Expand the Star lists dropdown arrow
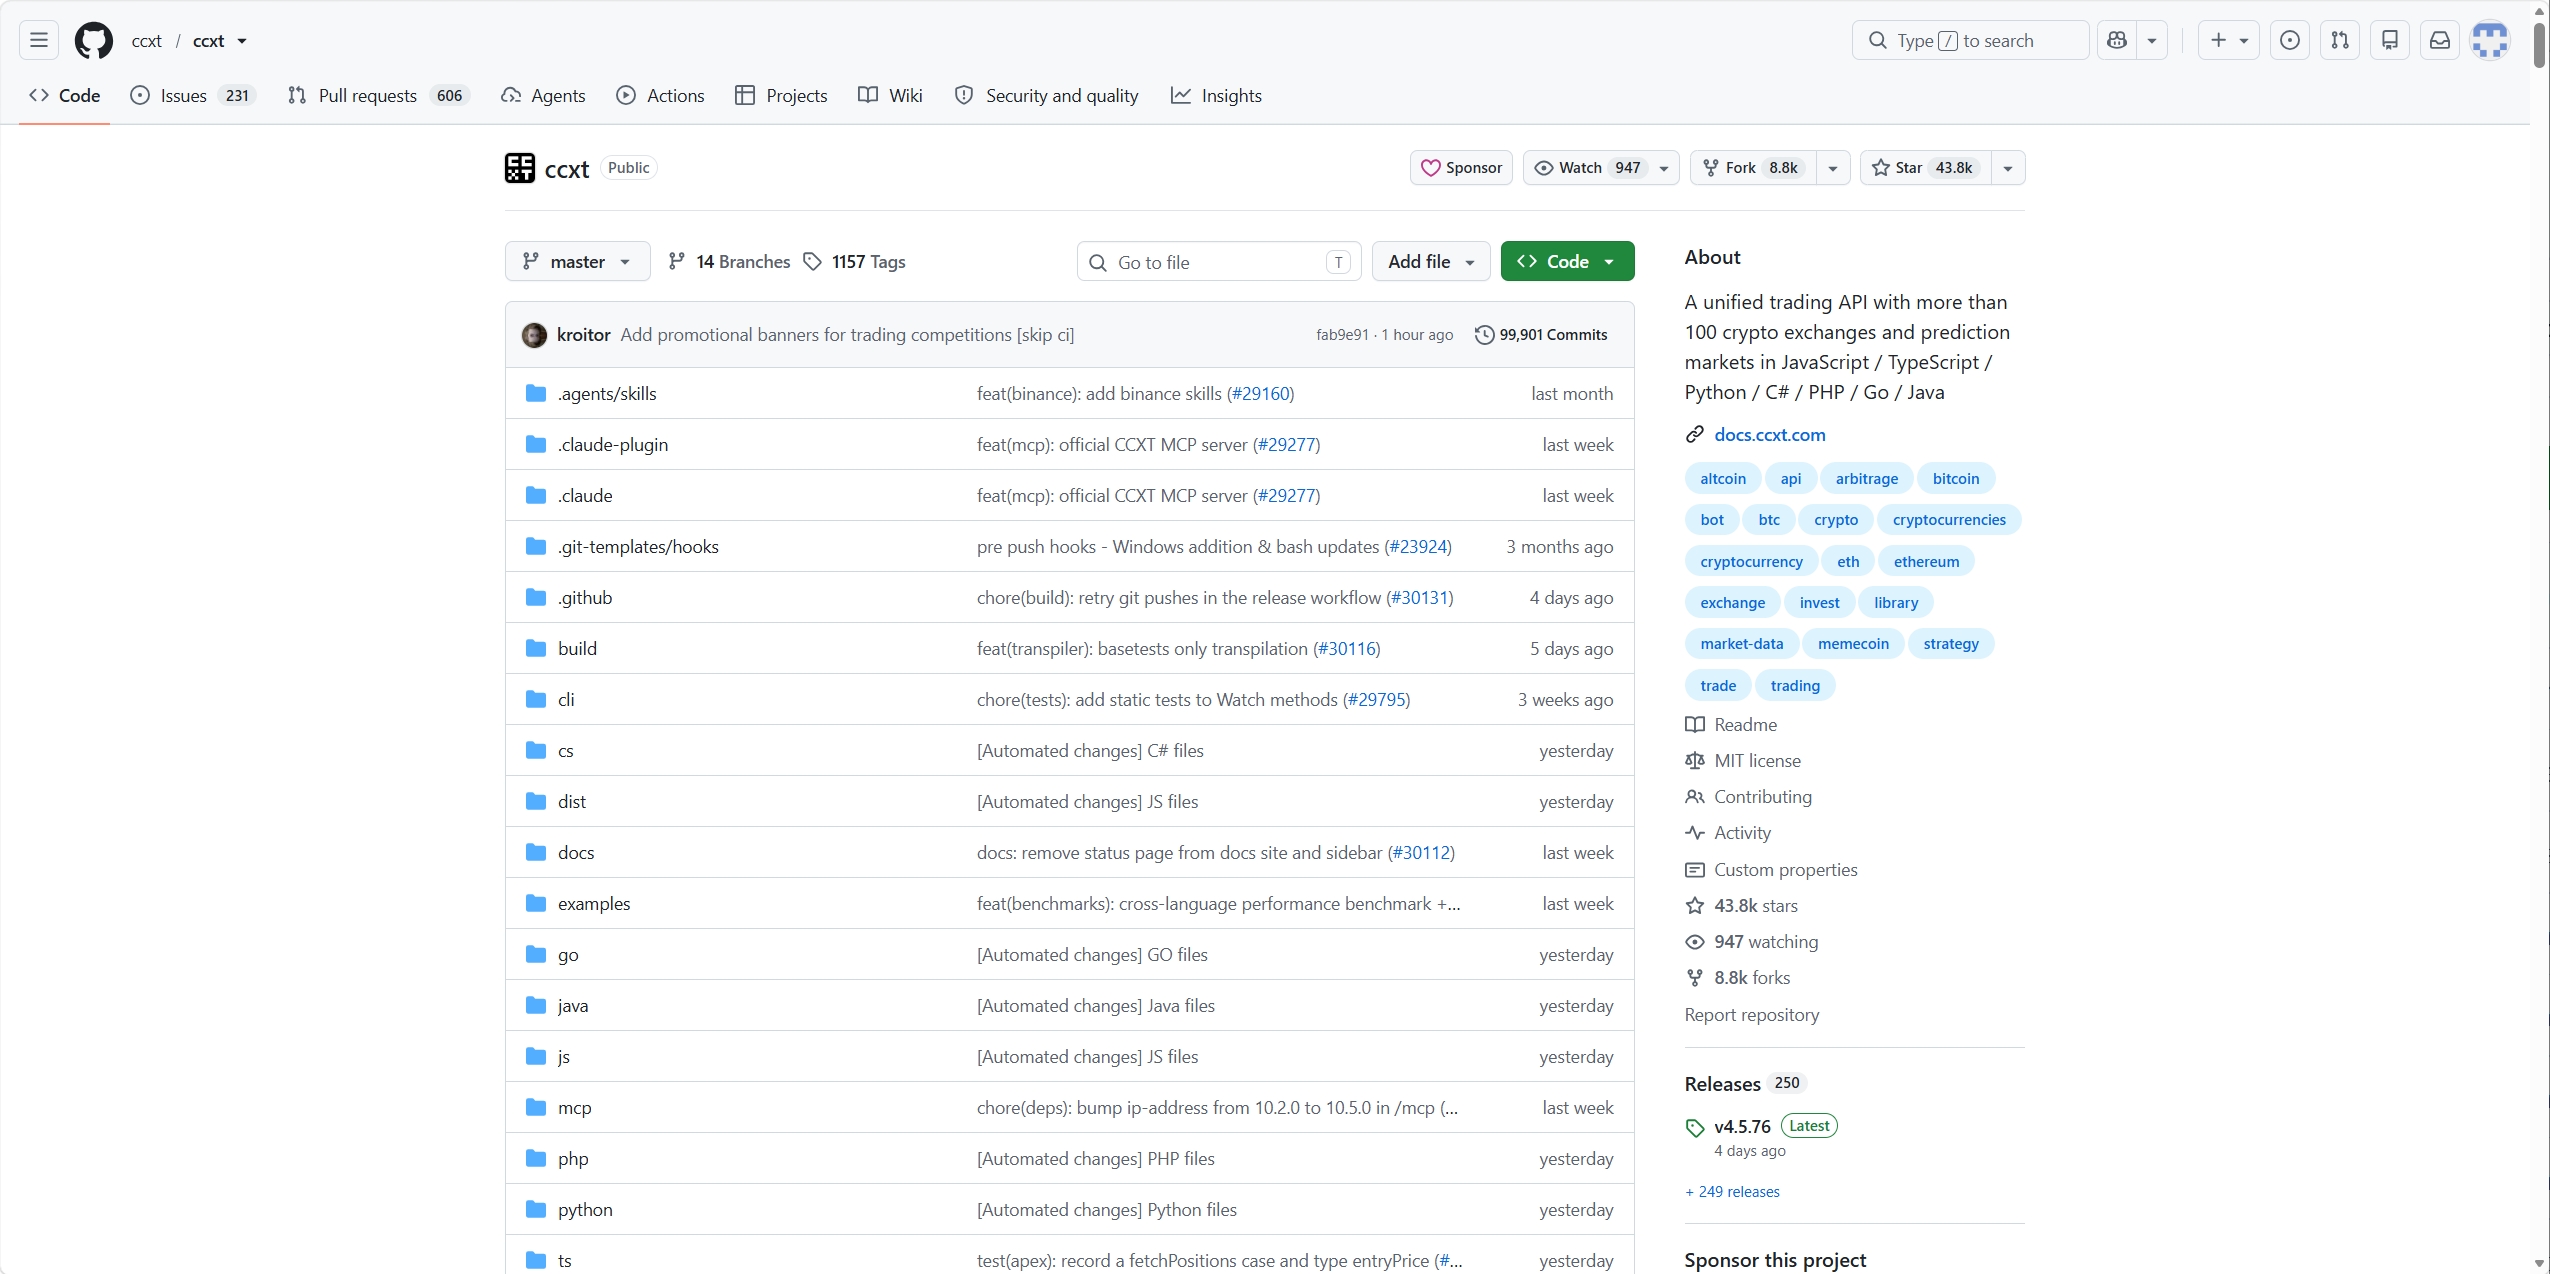 coord(2008,168)
